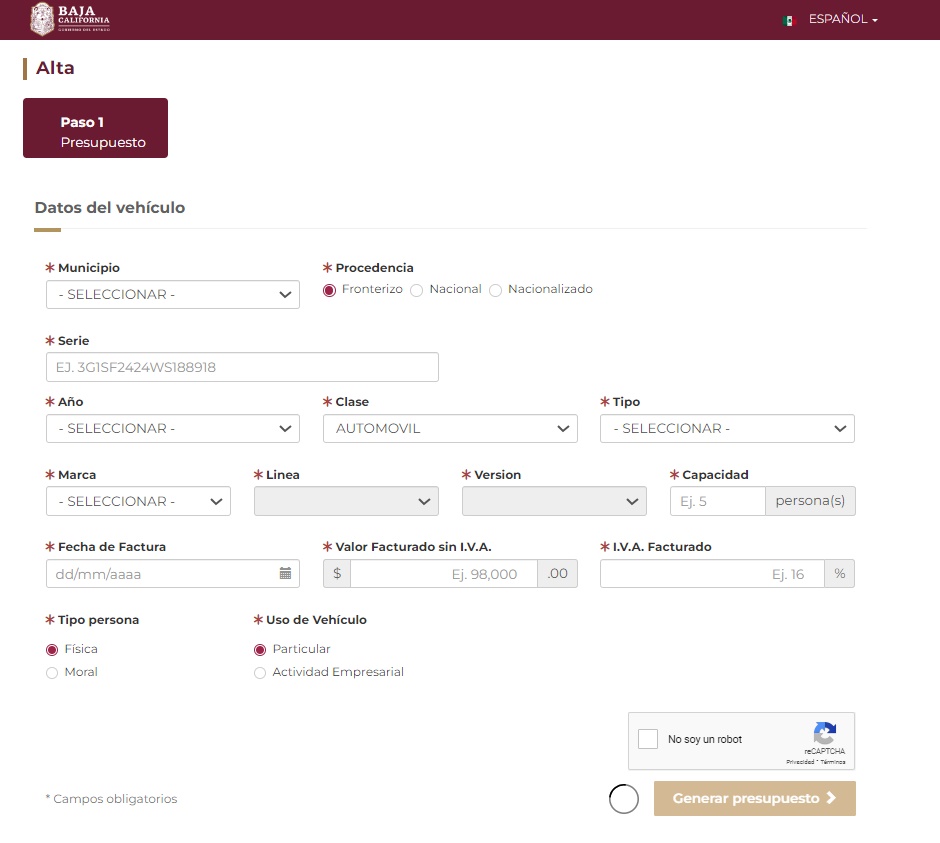Viewport: 940px width, 843px height.
Task: Open the Clase dropdown showing AUTOMOVIL
Action: pos(449,428)
